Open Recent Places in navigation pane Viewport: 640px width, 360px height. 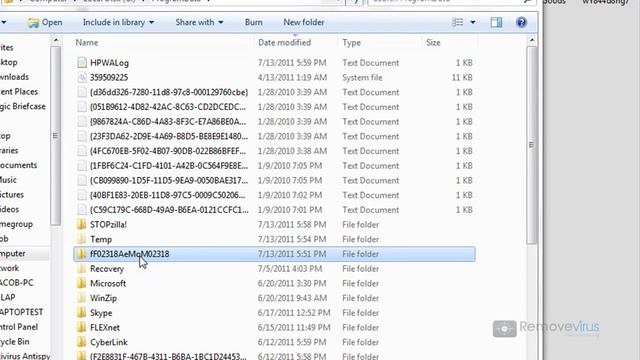(19, 92)
